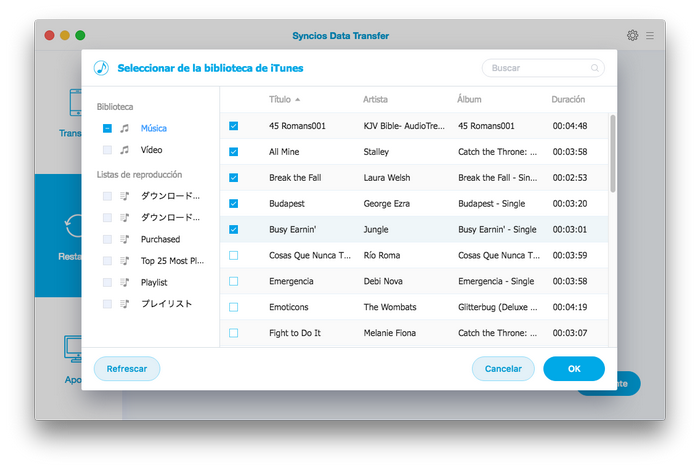The height and width of the screenshot is (470, 700).
Task: Check the Fight to Do It checkbox
Action: point(233,333)
